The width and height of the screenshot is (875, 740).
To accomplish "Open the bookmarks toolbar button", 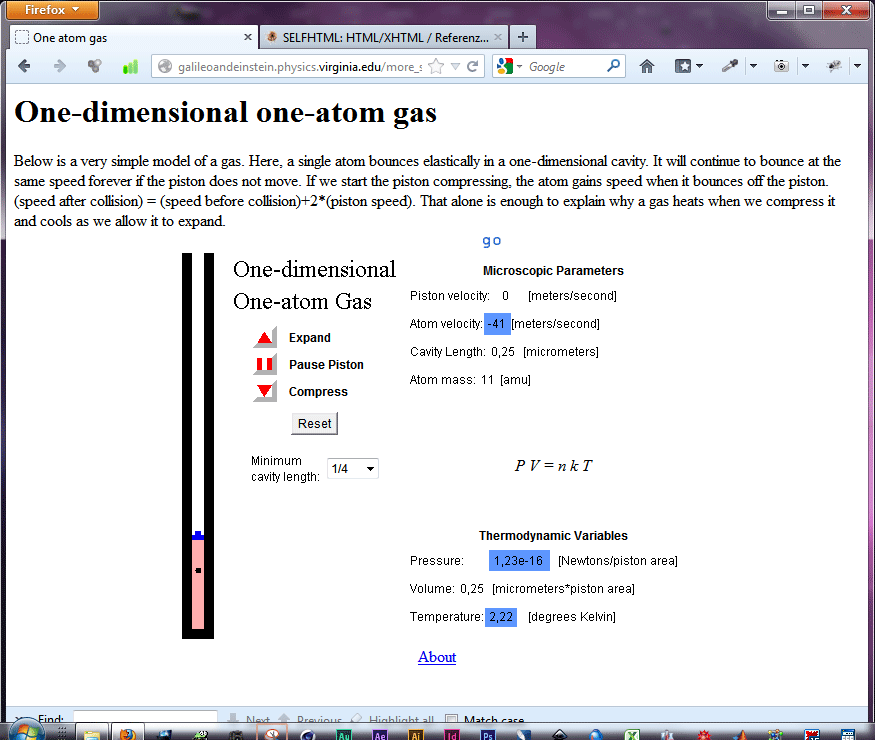I will point(686,66).
